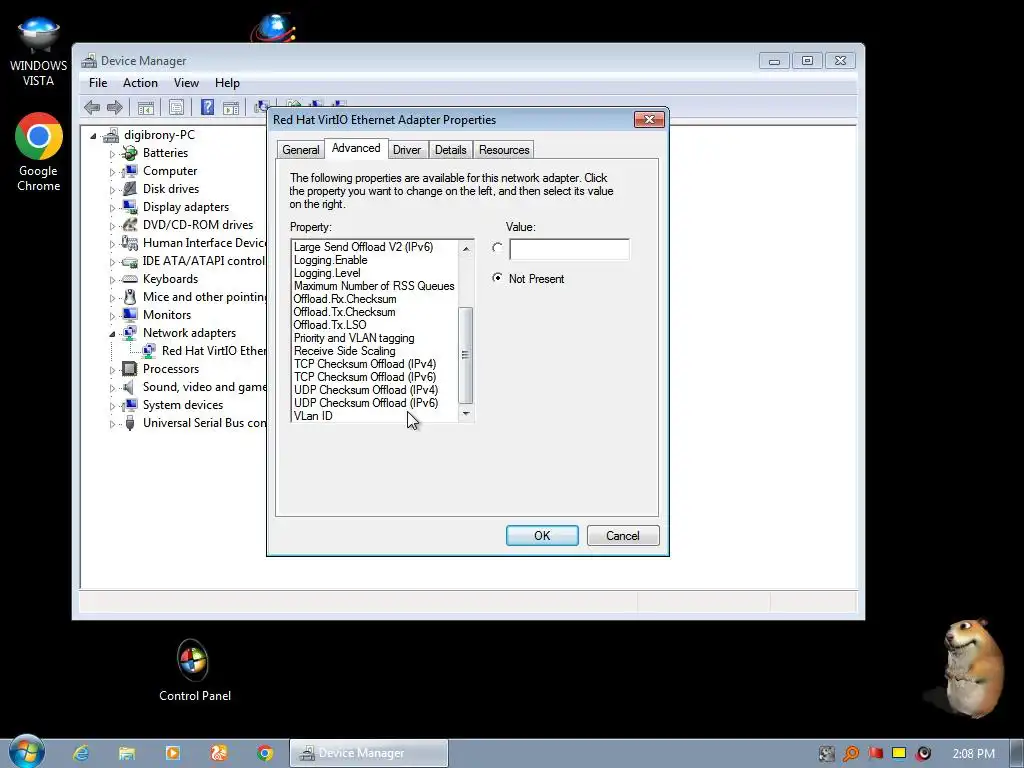Click the orange UC Browser taskbar icon
Image resolution: width=1024 pixels, height=768 pixels.
[219, 753]
